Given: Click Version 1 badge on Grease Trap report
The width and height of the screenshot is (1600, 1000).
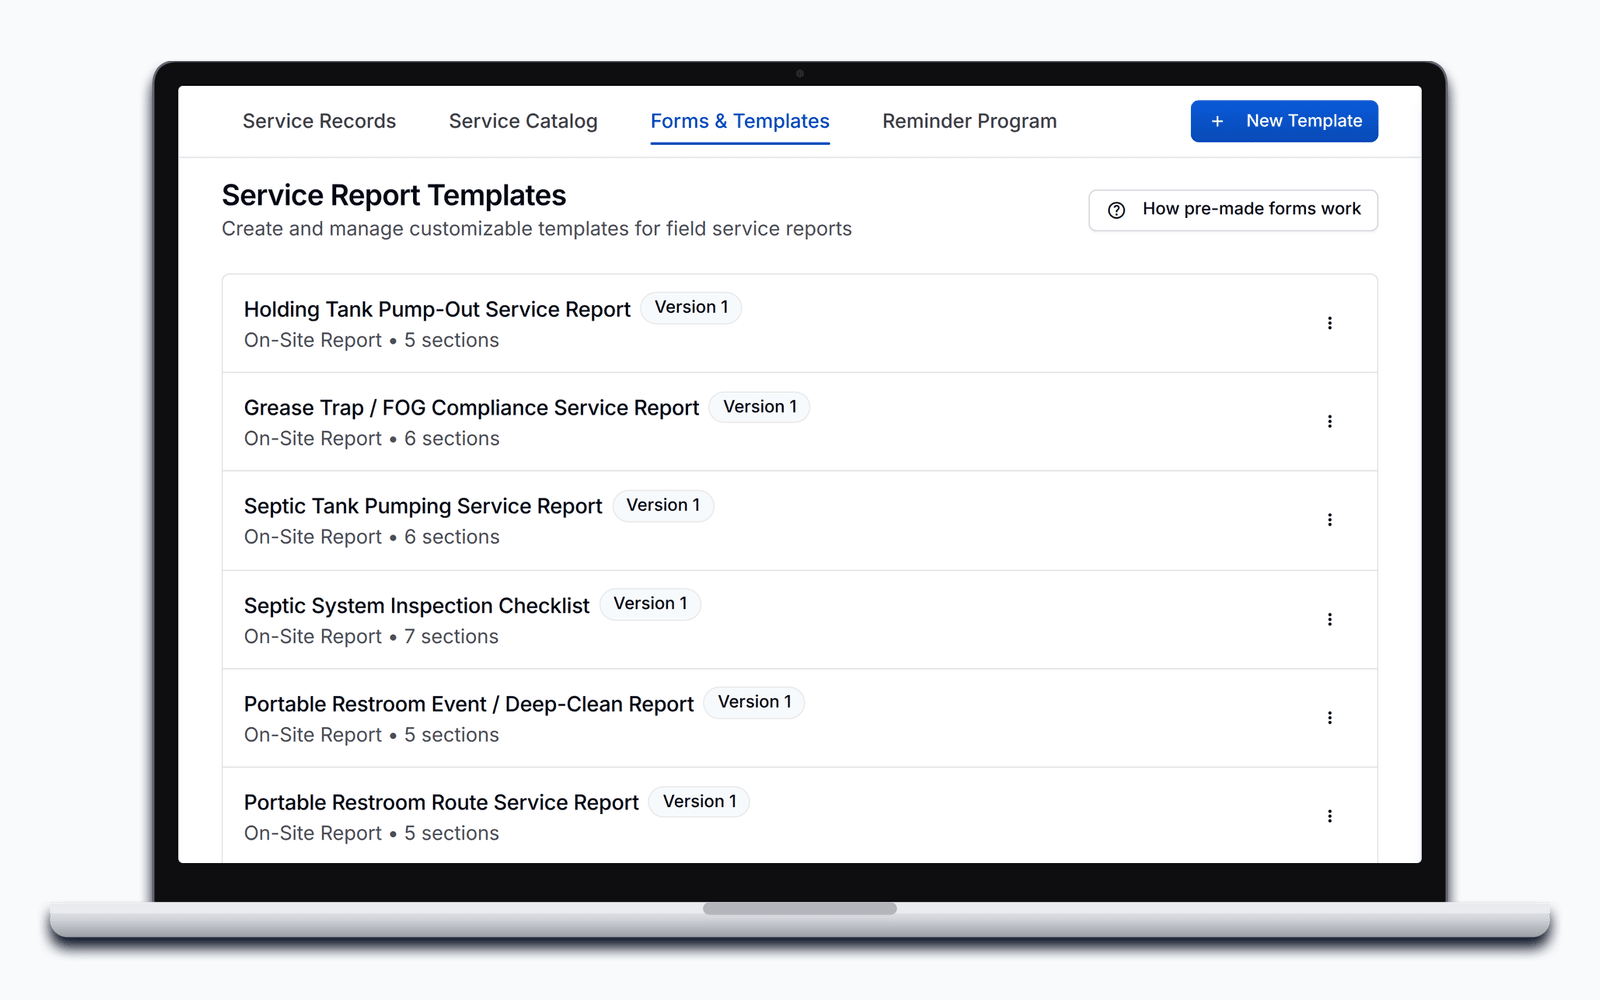Looking at the screenshot, I should 760,407.
